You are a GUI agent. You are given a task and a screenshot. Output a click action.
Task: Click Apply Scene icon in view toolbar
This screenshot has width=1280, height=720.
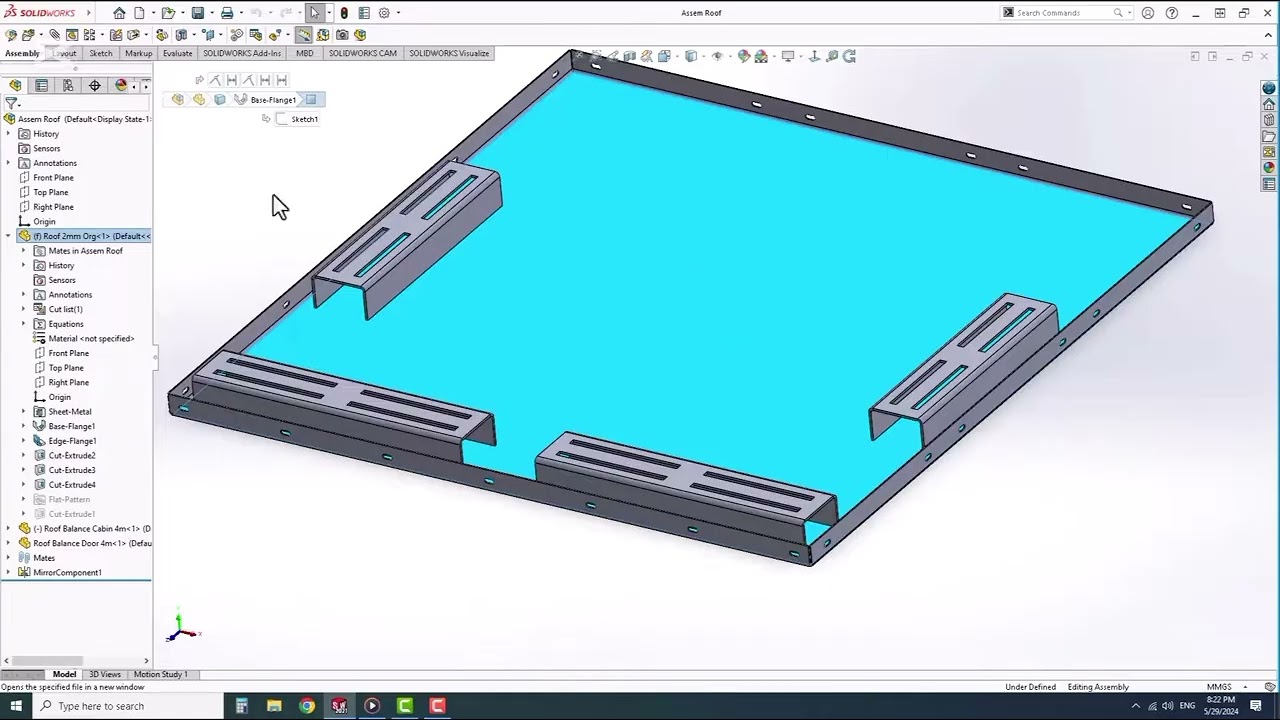click(761, 57)
